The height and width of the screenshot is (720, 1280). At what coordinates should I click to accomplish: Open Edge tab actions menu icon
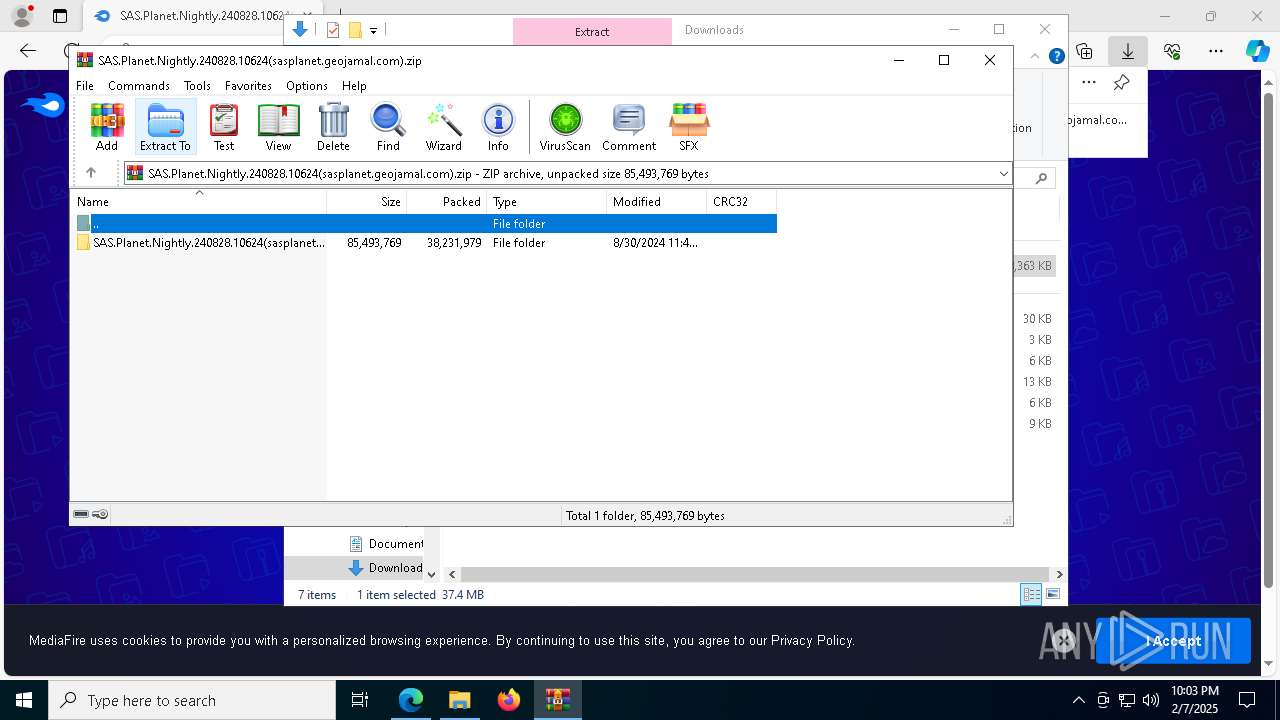(60, 16)
